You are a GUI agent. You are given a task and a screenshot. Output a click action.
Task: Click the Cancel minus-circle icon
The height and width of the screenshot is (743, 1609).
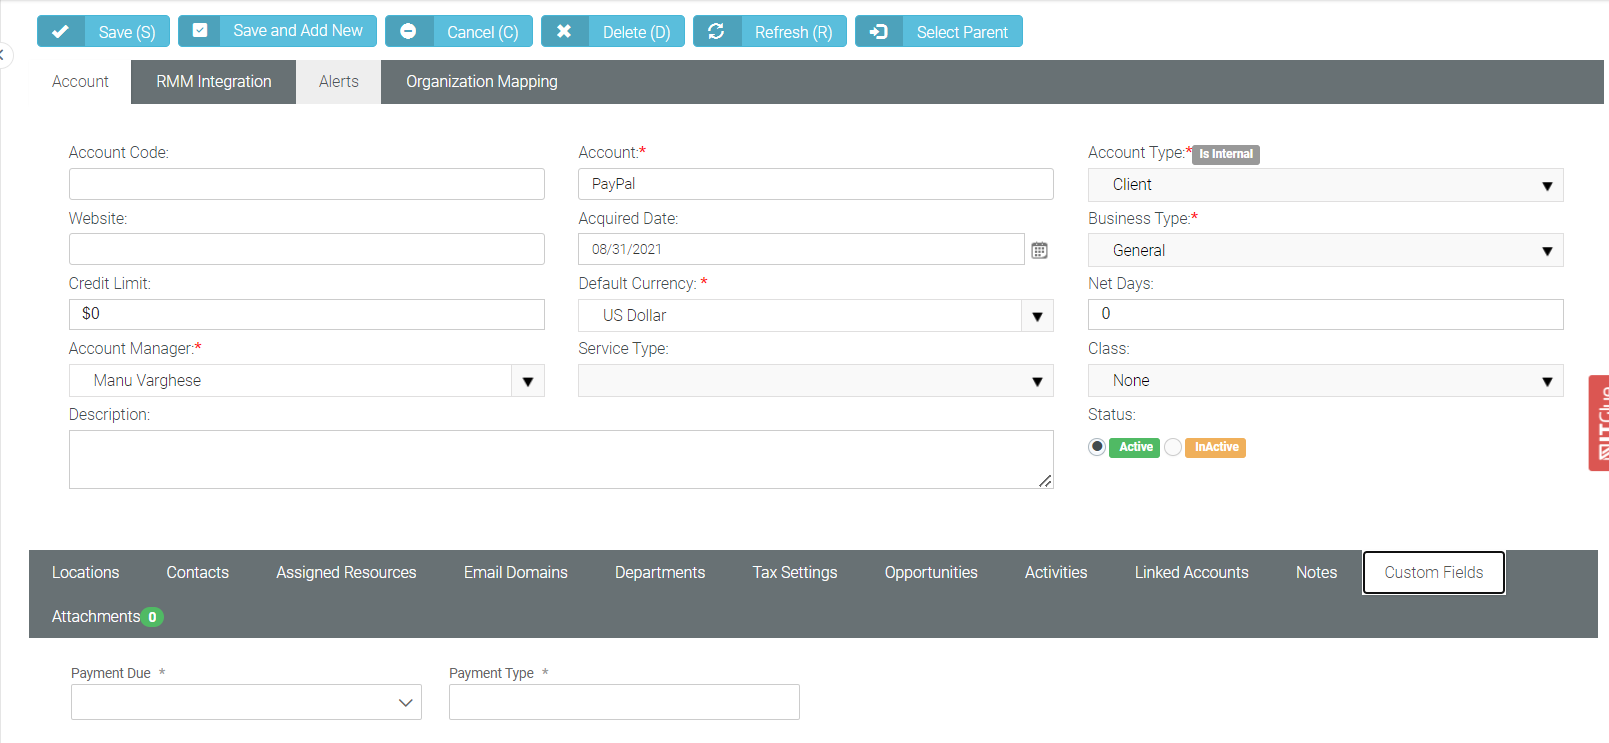tap(408, 32)
